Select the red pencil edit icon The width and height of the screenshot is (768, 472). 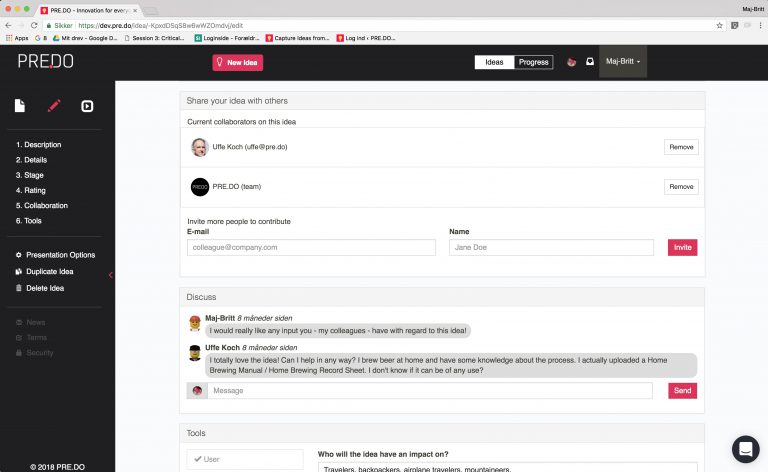[54, 106]
